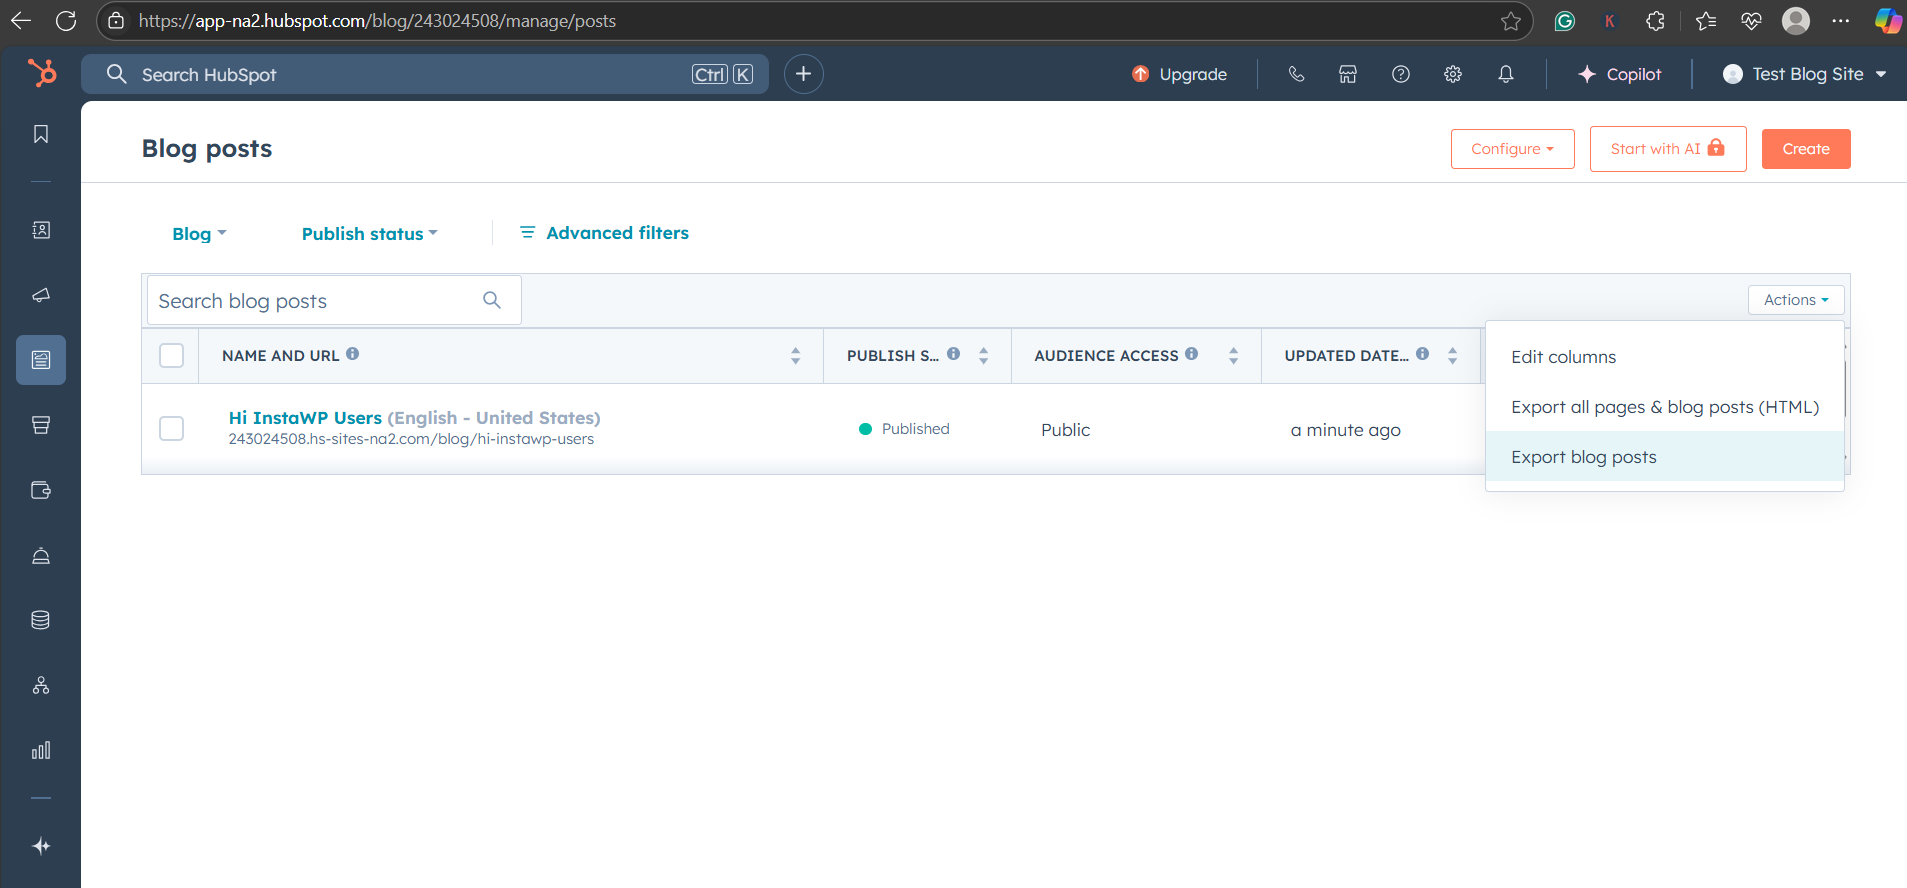
Task: Click the Start with AI button
Action: pos(1668,149)
